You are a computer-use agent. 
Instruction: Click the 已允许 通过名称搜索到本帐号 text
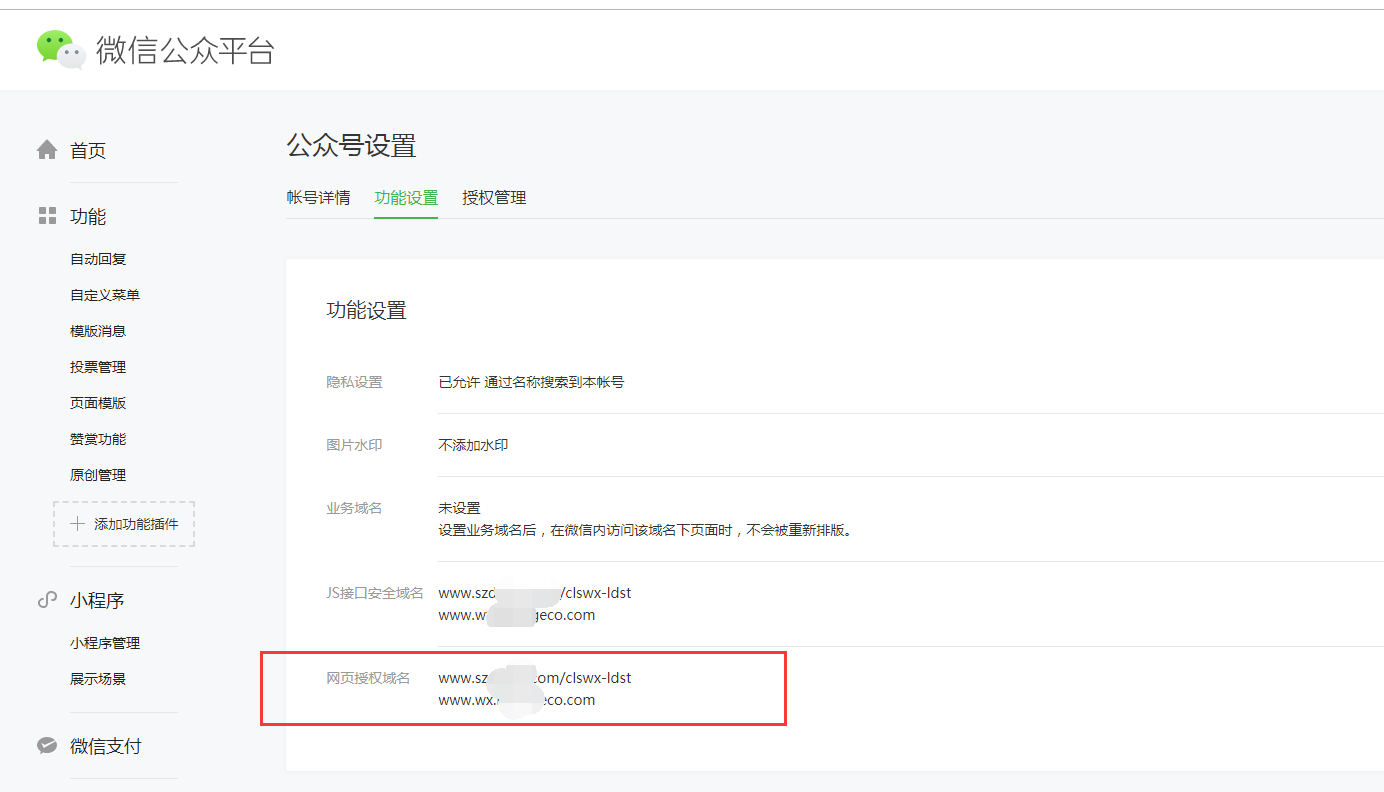coord(531,382)
